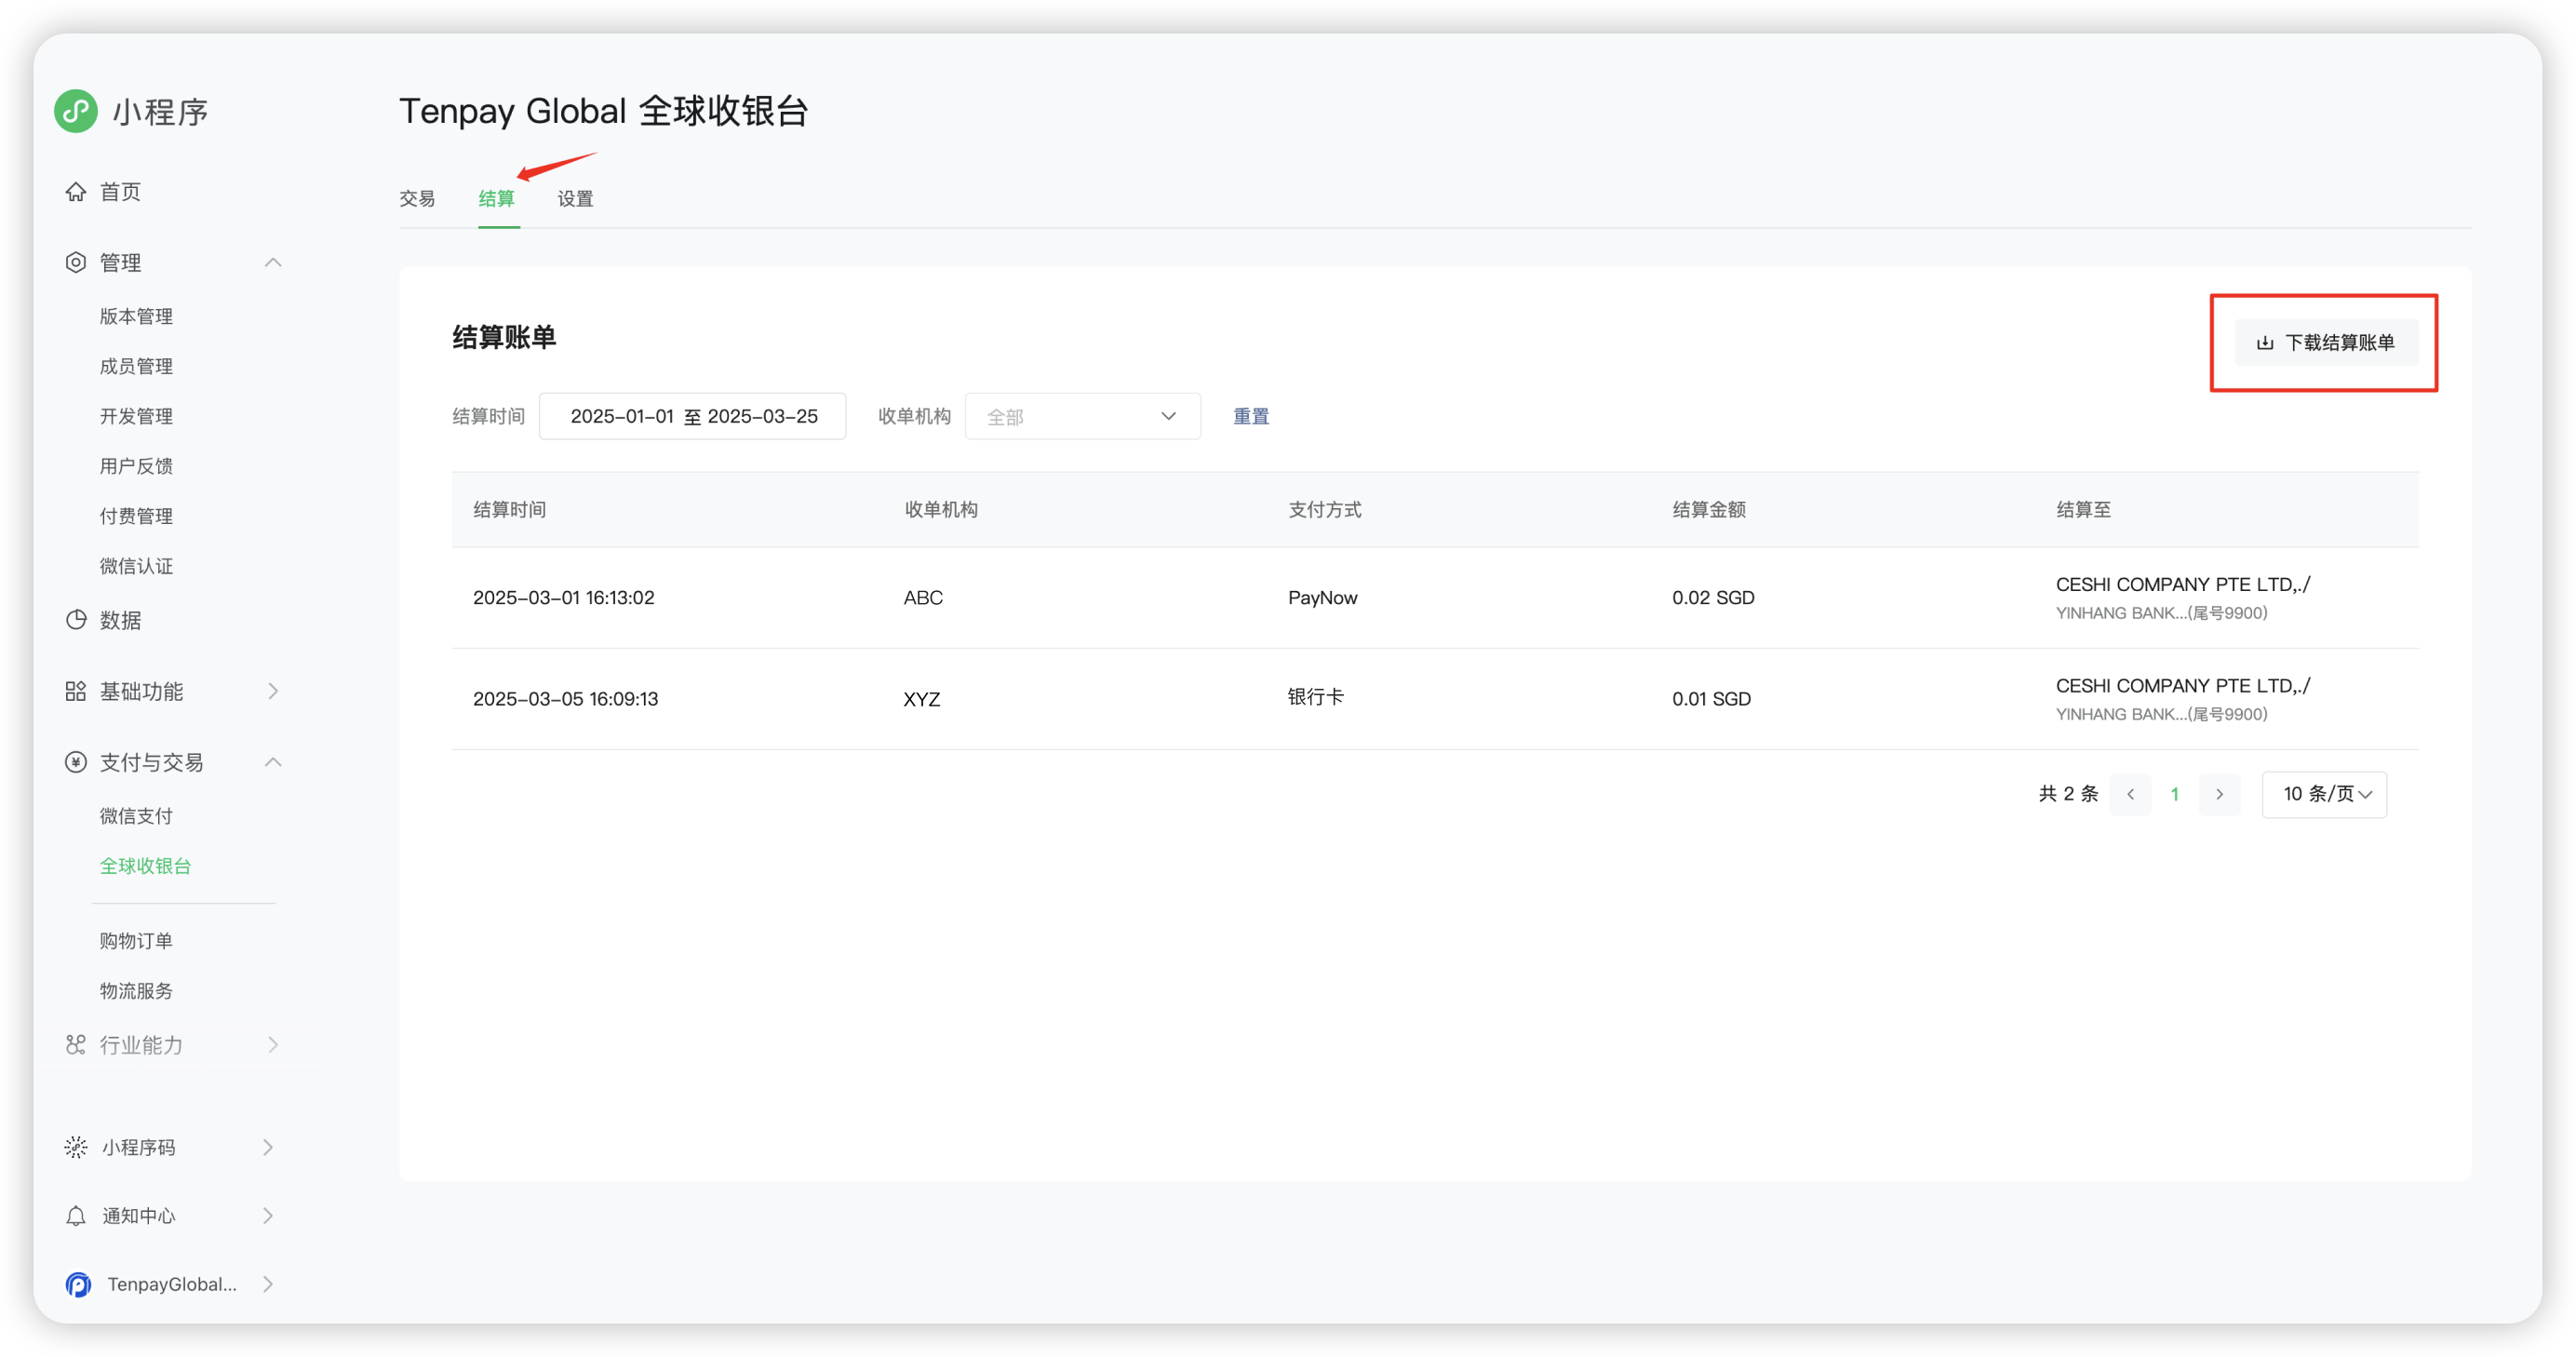Click the 支付方式 column header
Image resolution: width=2576 pixels, height=1357 pixels.
1324,510
